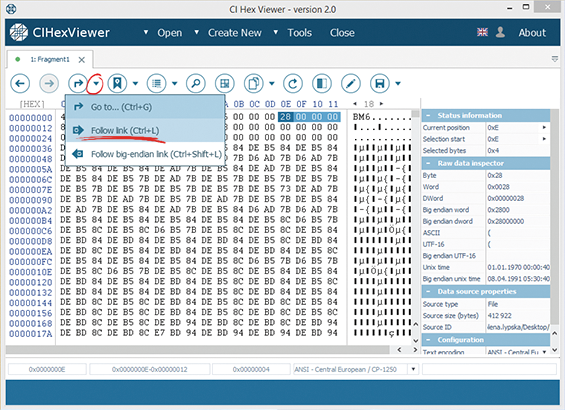Click the app globe icon in title bar
Screen dimensions: 565x410
(x=11, y=9)
